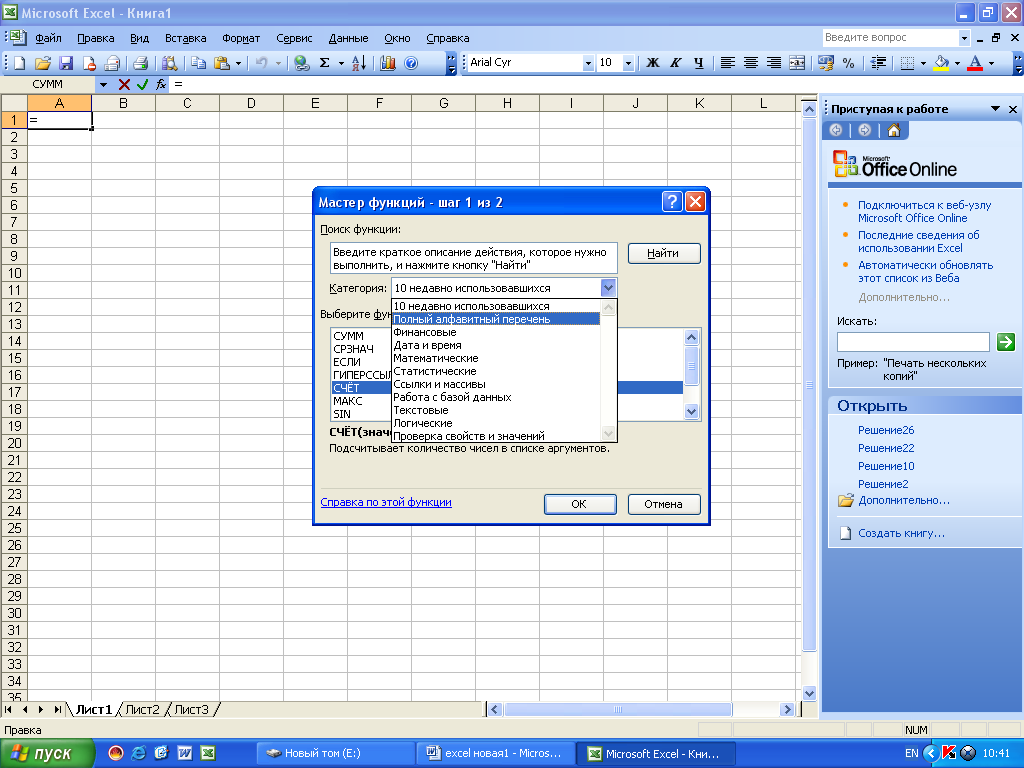This screenshot has width=1024, height=768.
Task: Copy the selection with the Copy icon
Action: 199,63
